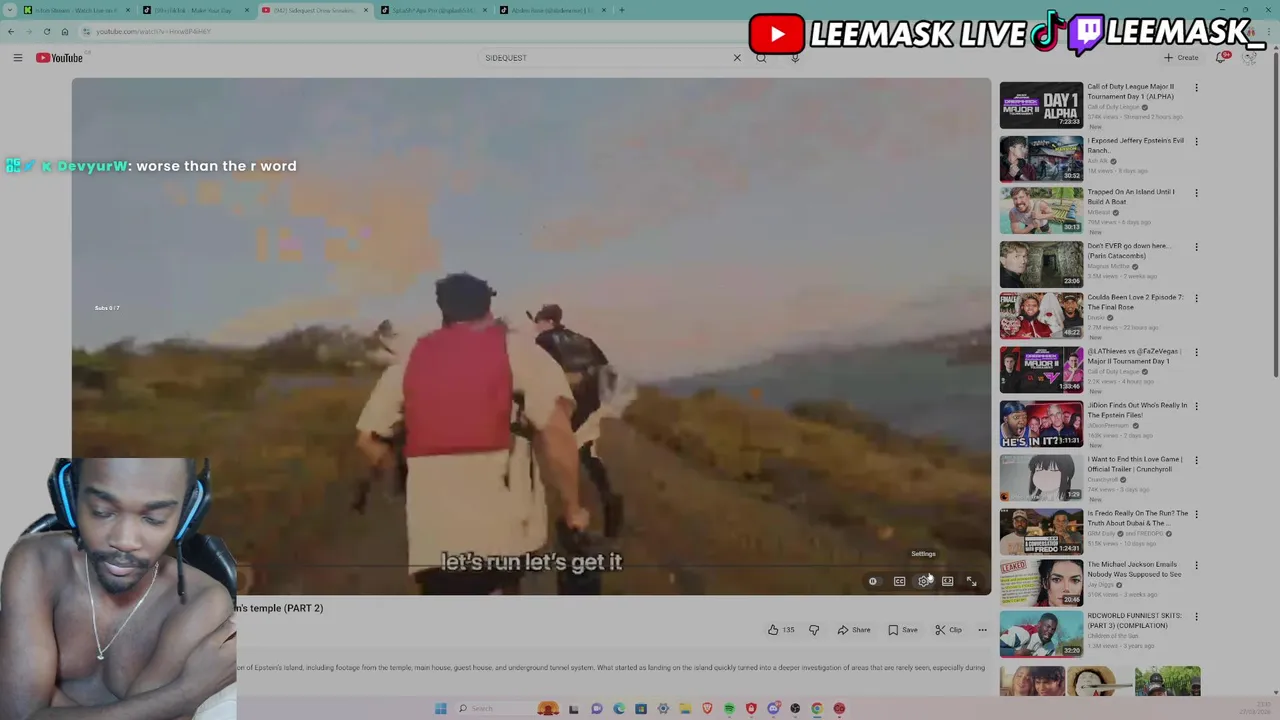Open options for Trapped On An Island video
The width and height of the screenshot is (1280, 720).
tap(1196, 193)
